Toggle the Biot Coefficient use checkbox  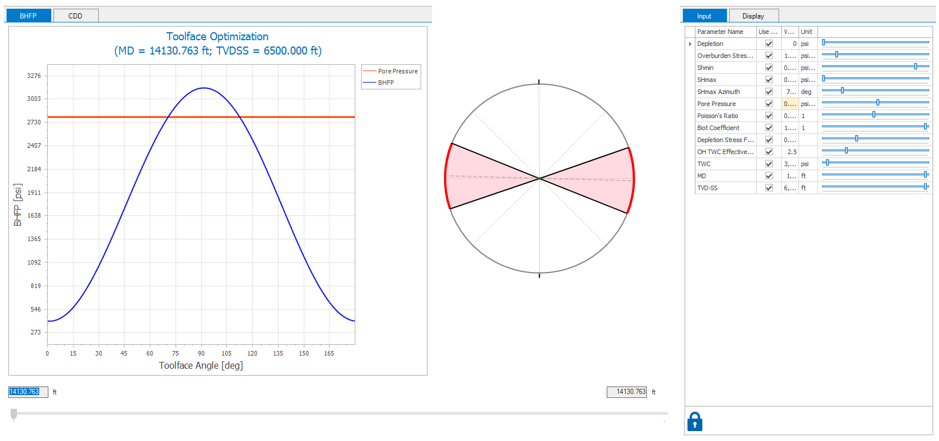click(x=769, y=128)
